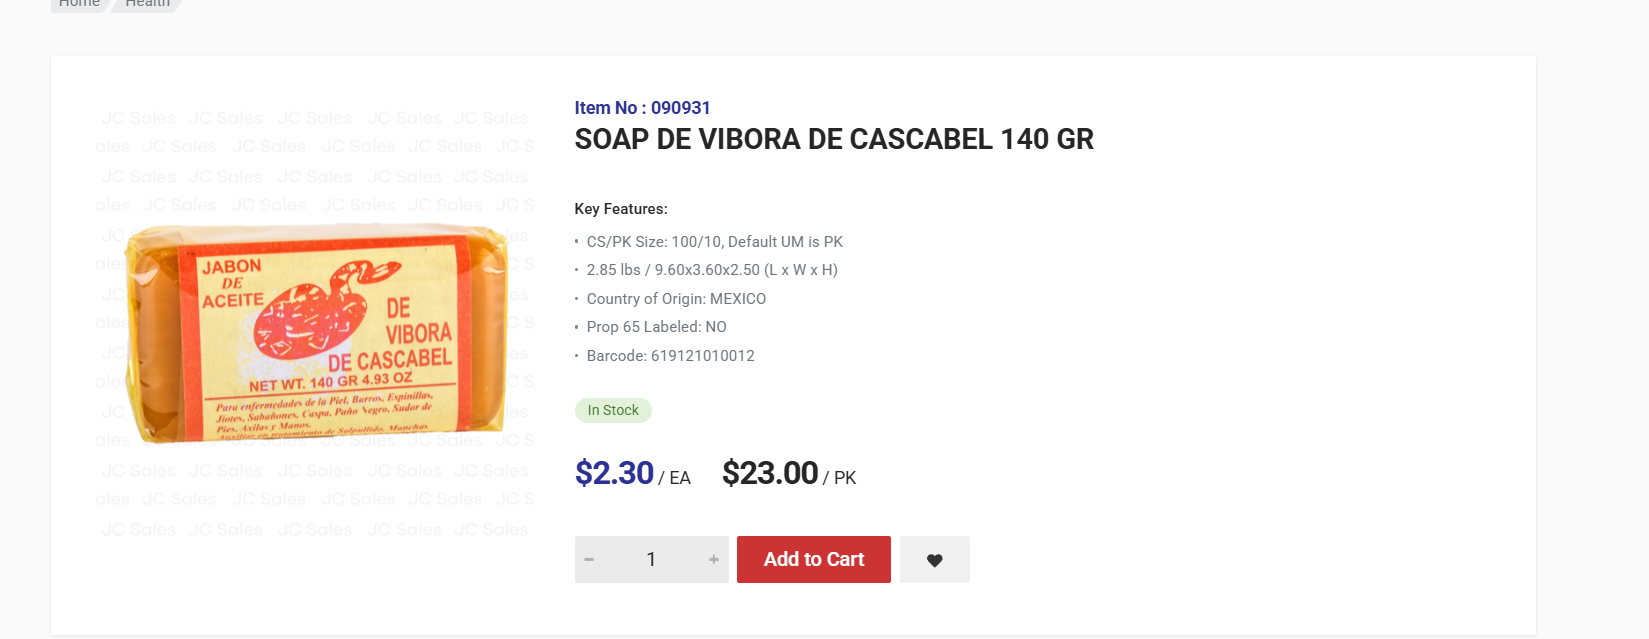Click the 2.85 lbs dimensions line
The height and width of the screenshot is (639, 1649).
pyautogui.click(x=711, y=270)
